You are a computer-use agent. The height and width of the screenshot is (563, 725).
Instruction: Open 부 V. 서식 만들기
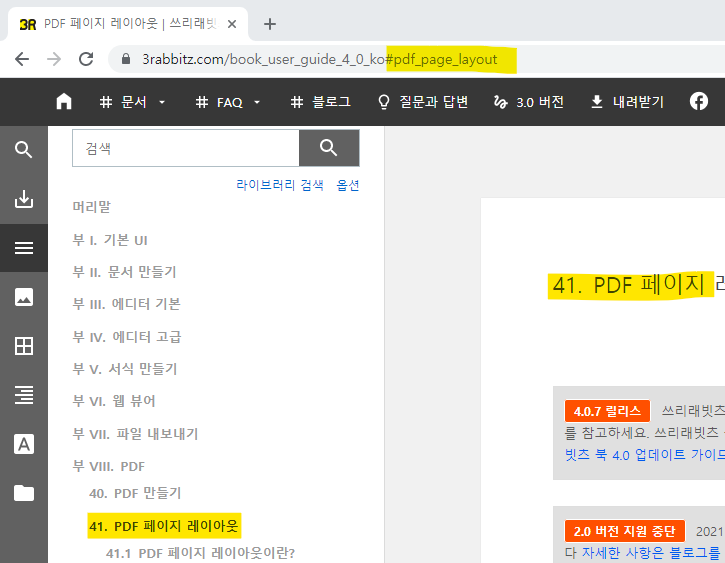[x=125, y=369]
